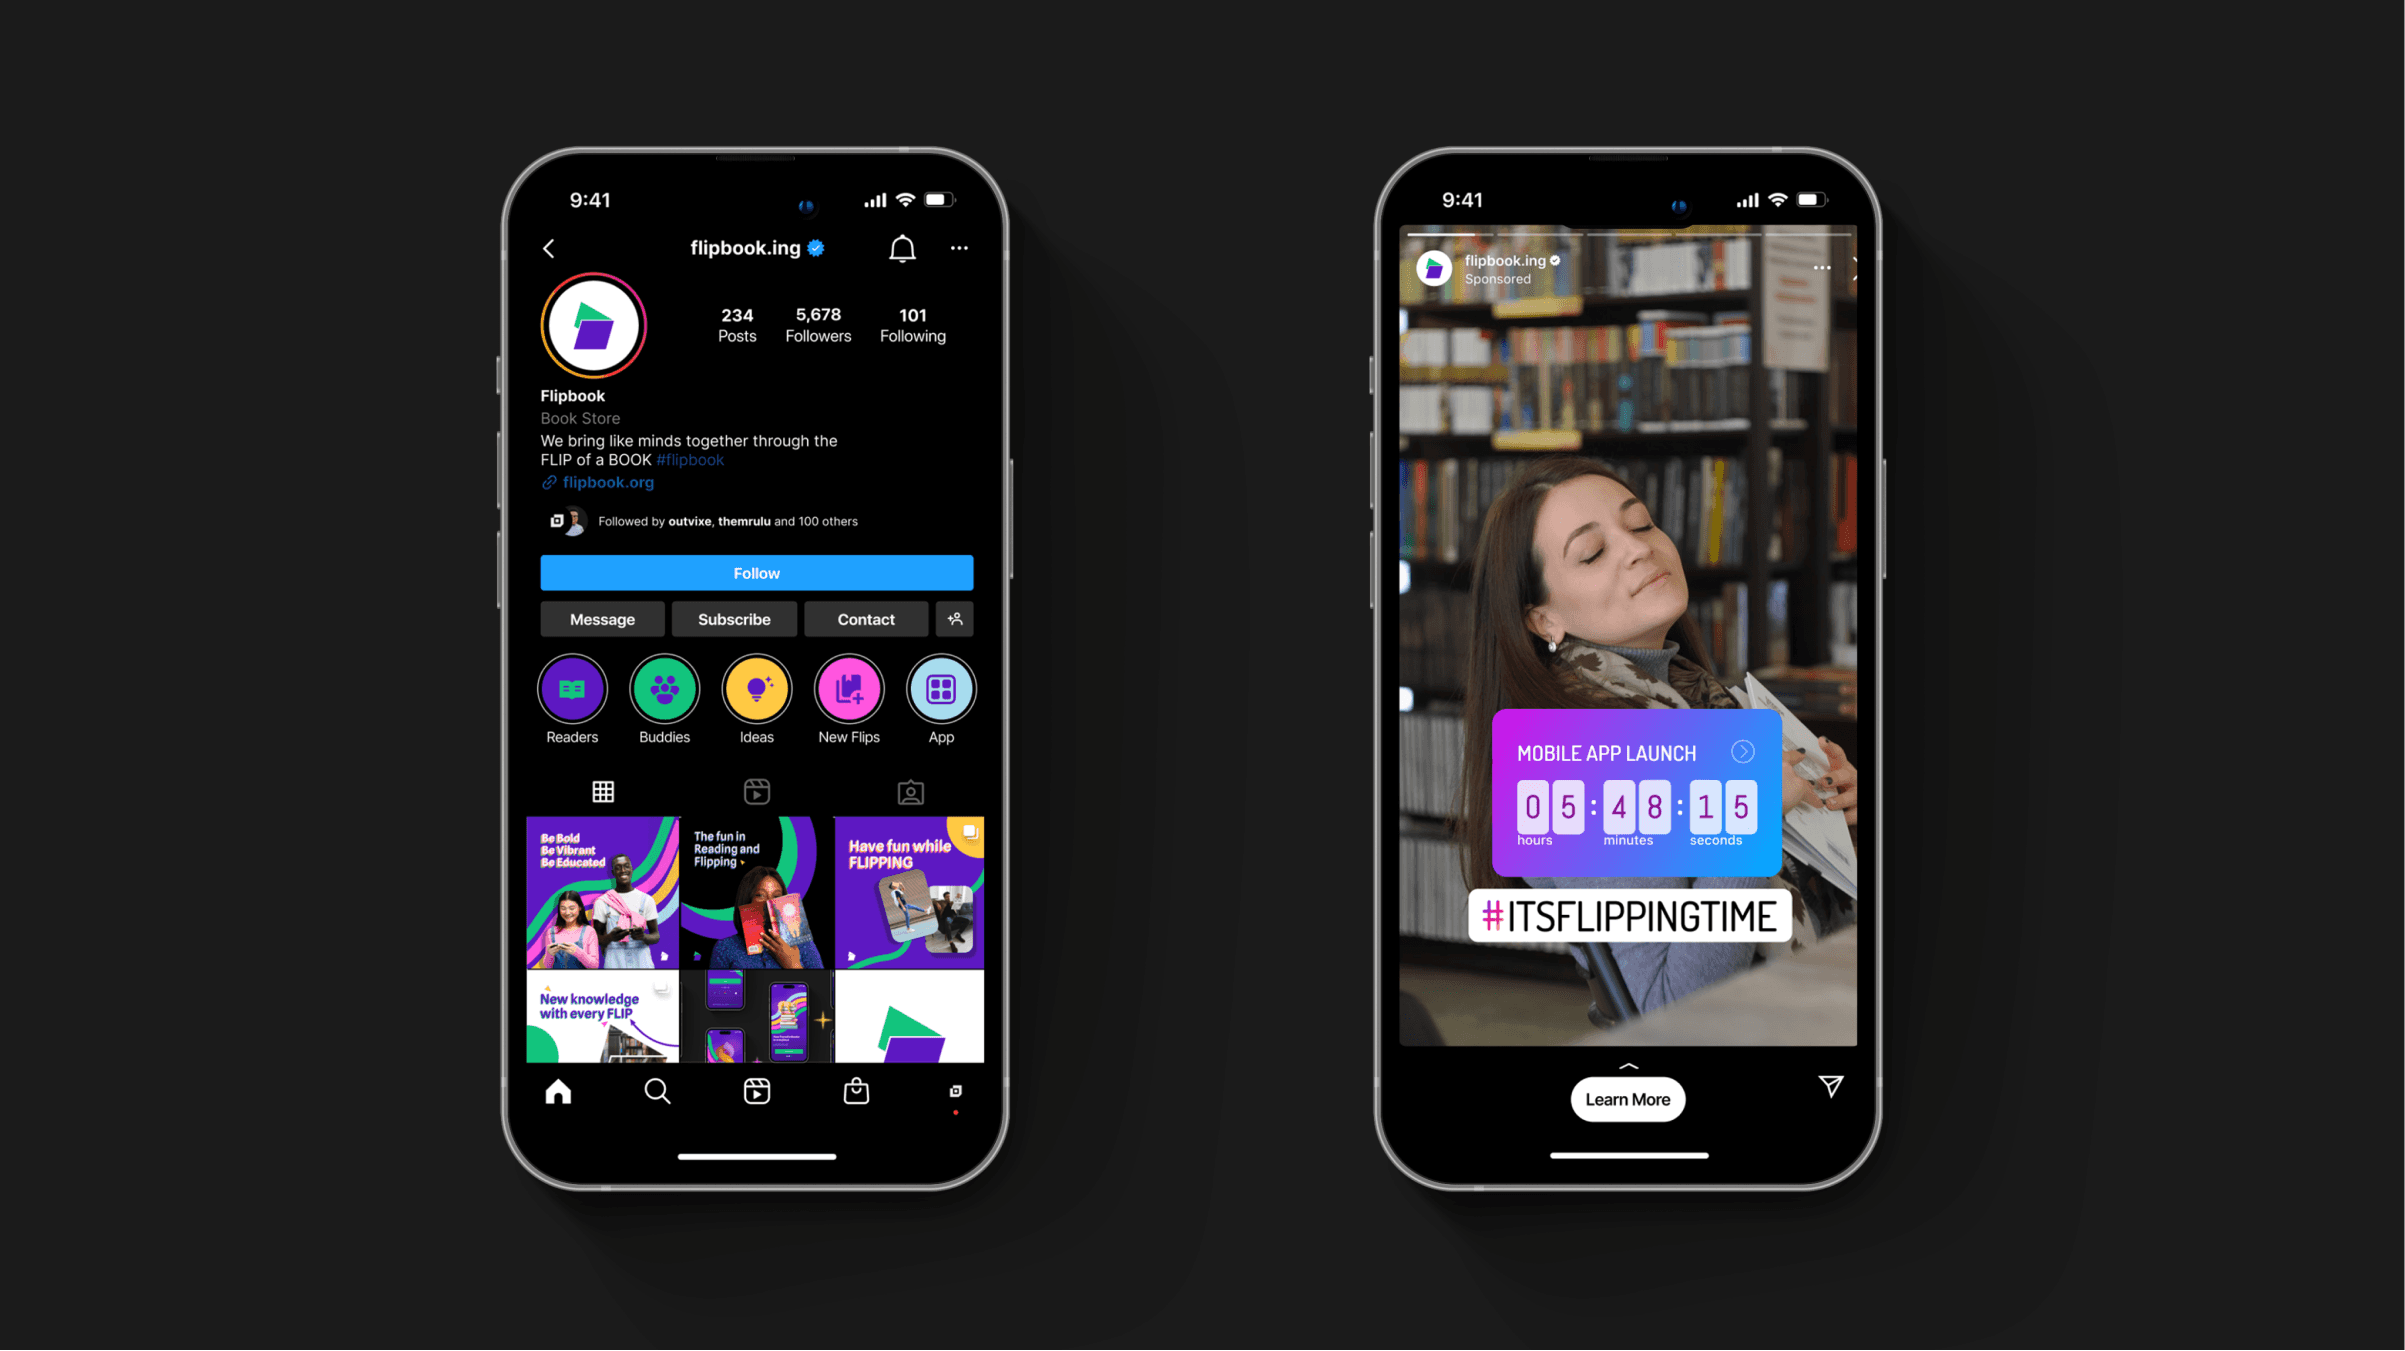Tap the grid view icon in posts
The height and width of the screenshot is (1351, 2405).
pos(603,789)
